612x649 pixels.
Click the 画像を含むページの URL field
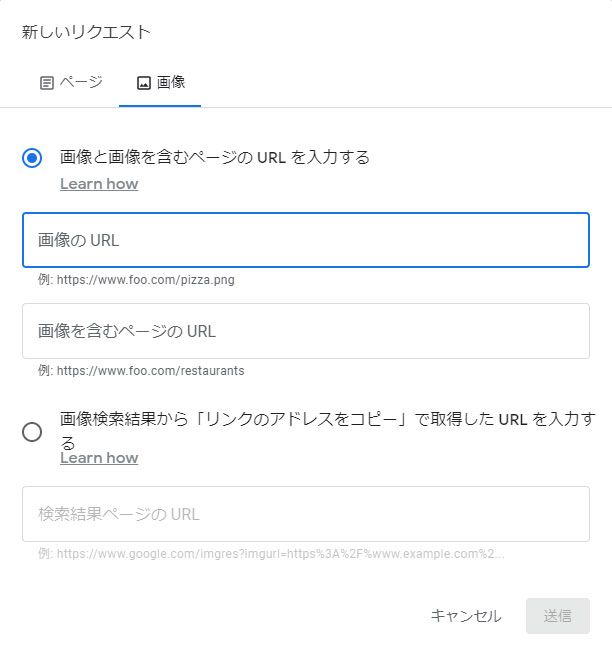[x=305, y=331]
